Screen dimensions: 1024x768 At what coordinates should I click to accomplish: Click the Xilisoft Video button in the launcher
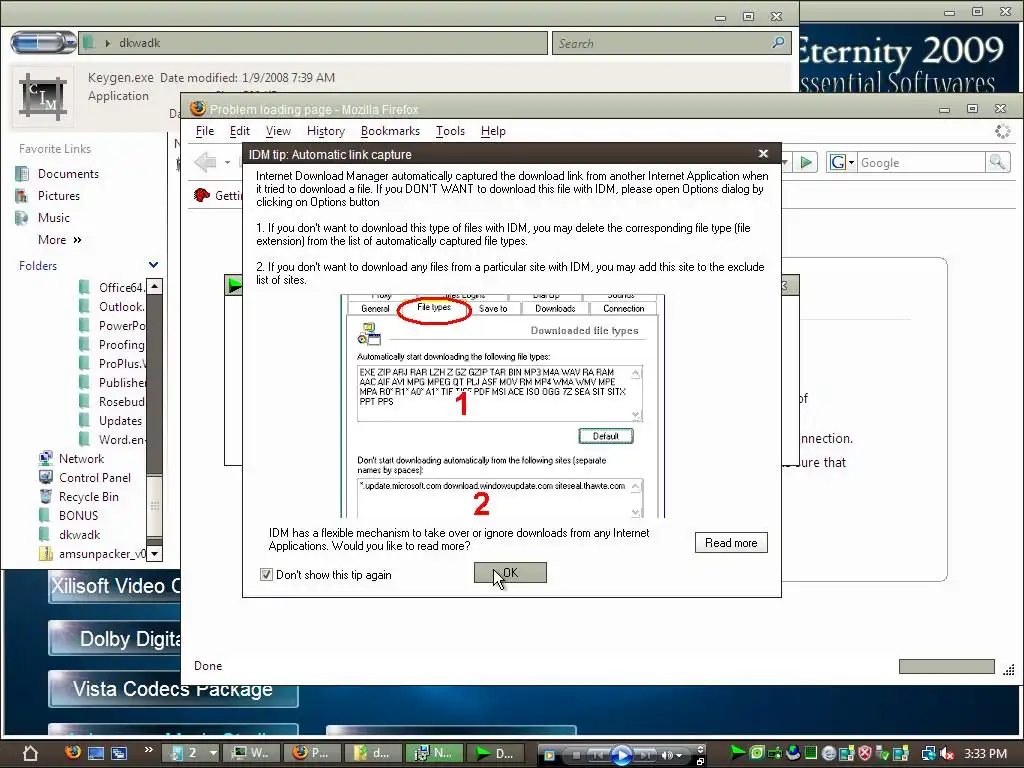click(x=115, y=585)
